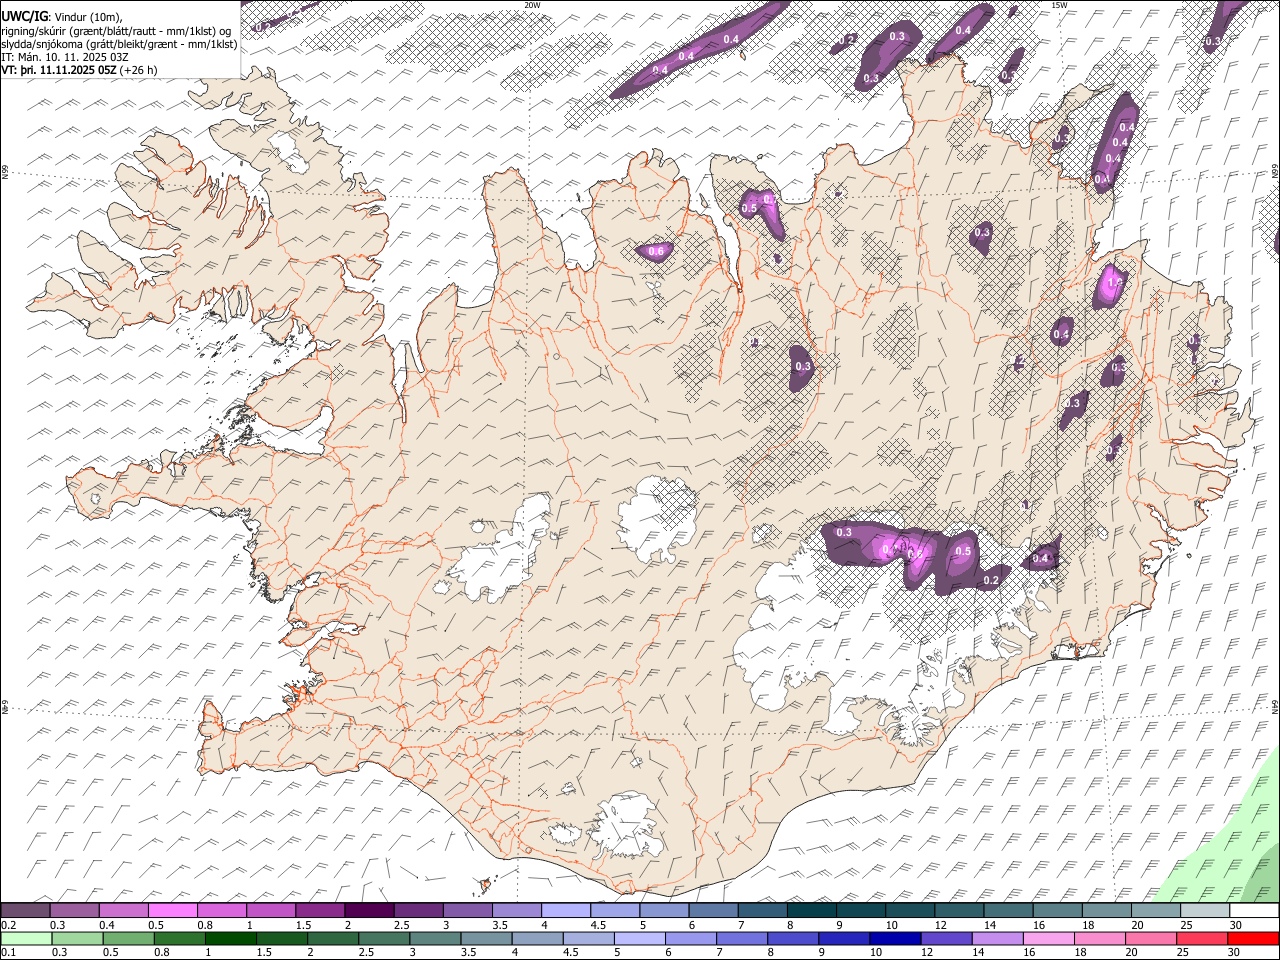Click the 20W longitude label
This screenshot has height=960, width=1280.
pos(532,5)
